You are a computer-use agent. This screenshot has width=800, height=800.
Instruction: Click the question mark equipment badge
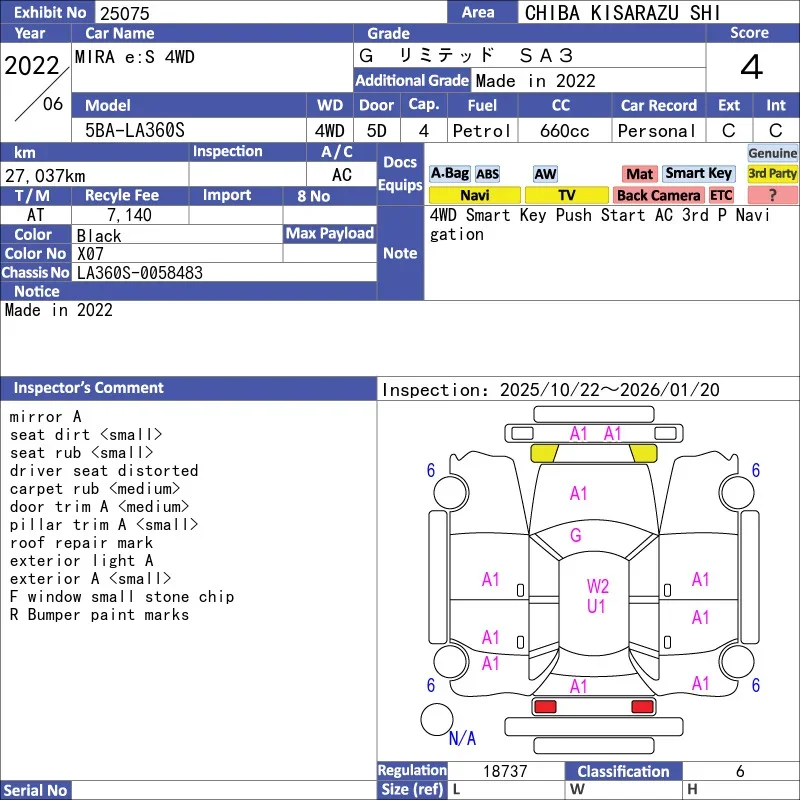[x=772, y=195]
